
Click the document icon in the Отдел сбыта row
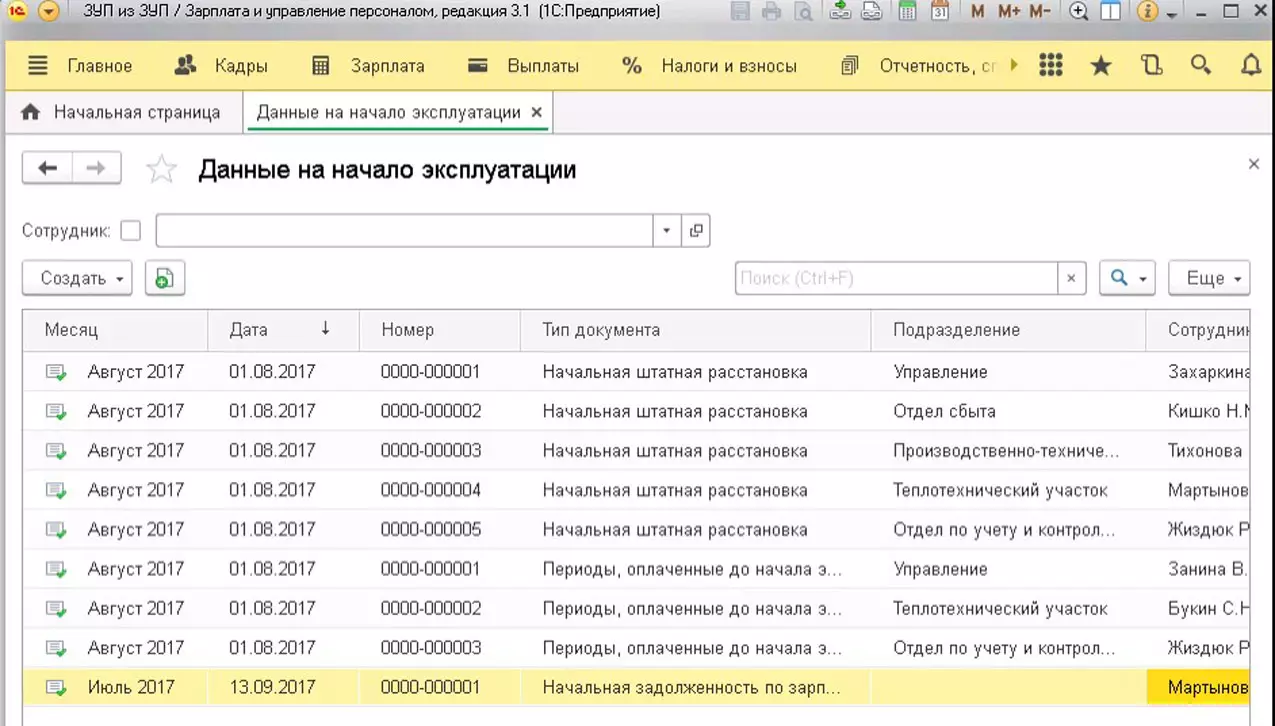[56, 411]
